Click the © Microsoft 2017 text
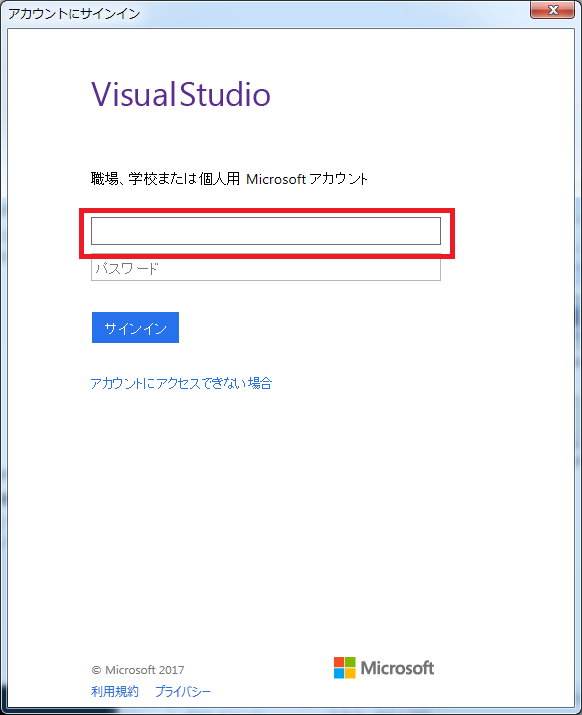The image size is (582, 715). coord(138,670)
